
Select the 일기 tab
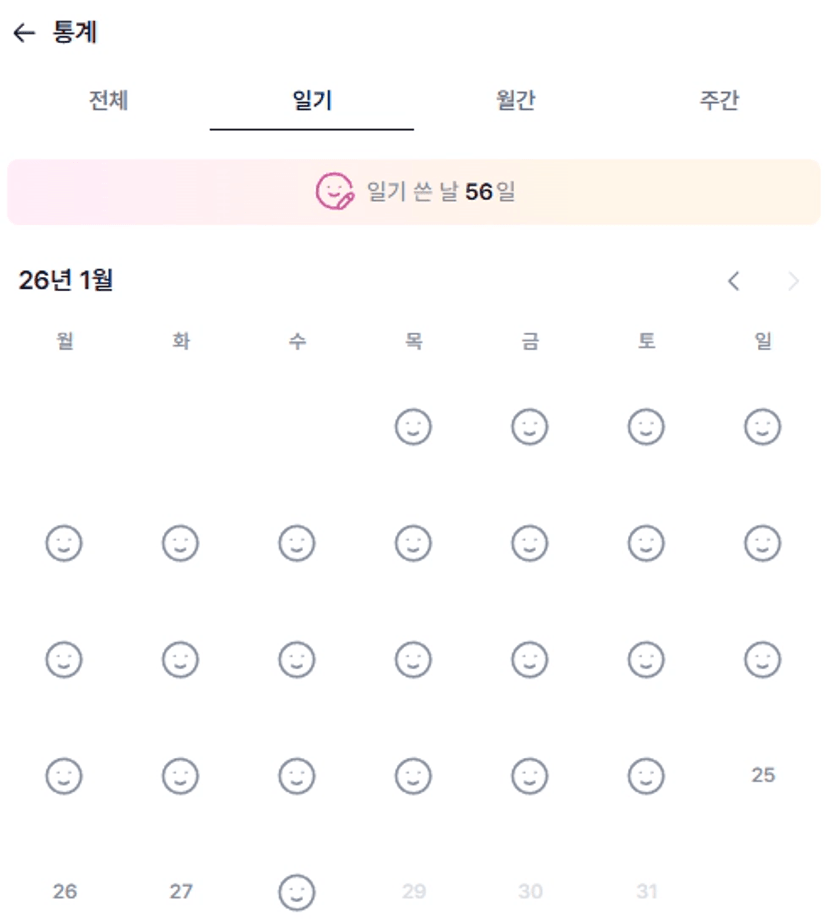[312, 101]
